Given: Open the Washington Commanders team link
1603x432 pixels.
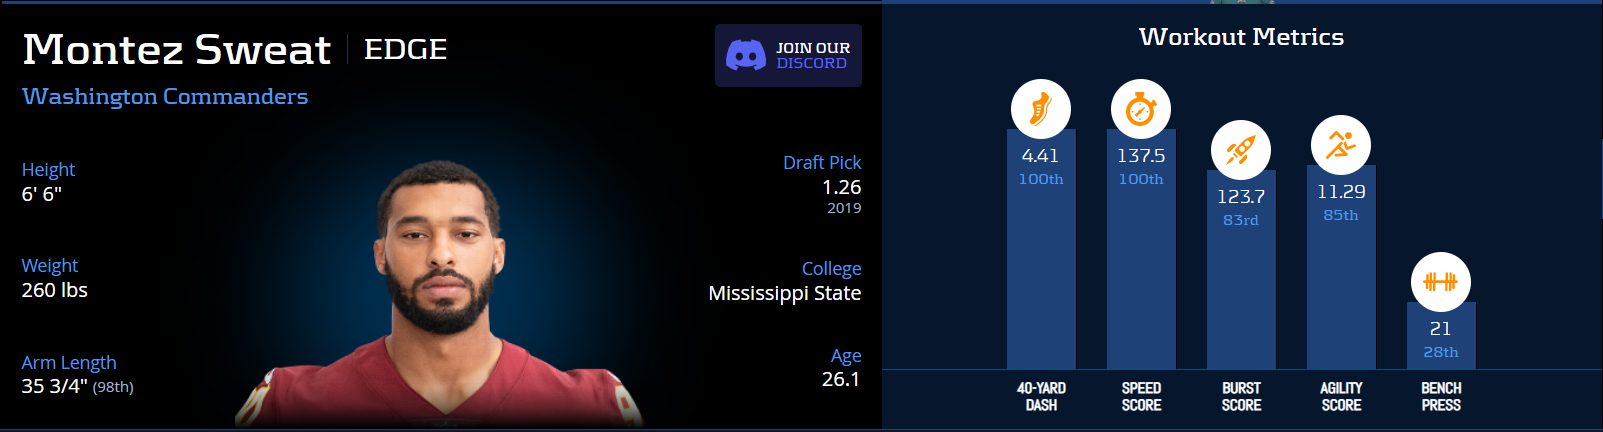Looking at the screenshot, I should coord(165,96).
